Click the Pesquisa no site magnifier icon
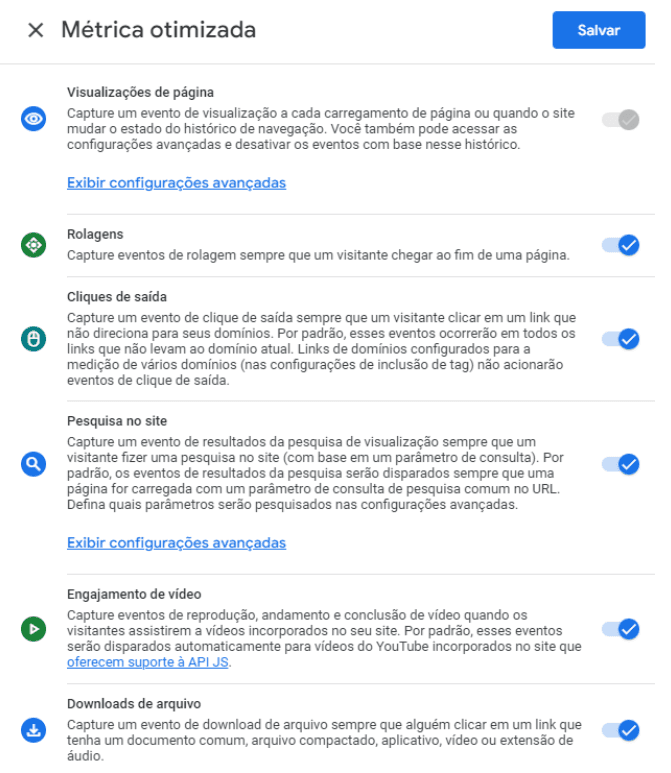The height and width of the screenshot is (773, 671). (x=34, y=463)
